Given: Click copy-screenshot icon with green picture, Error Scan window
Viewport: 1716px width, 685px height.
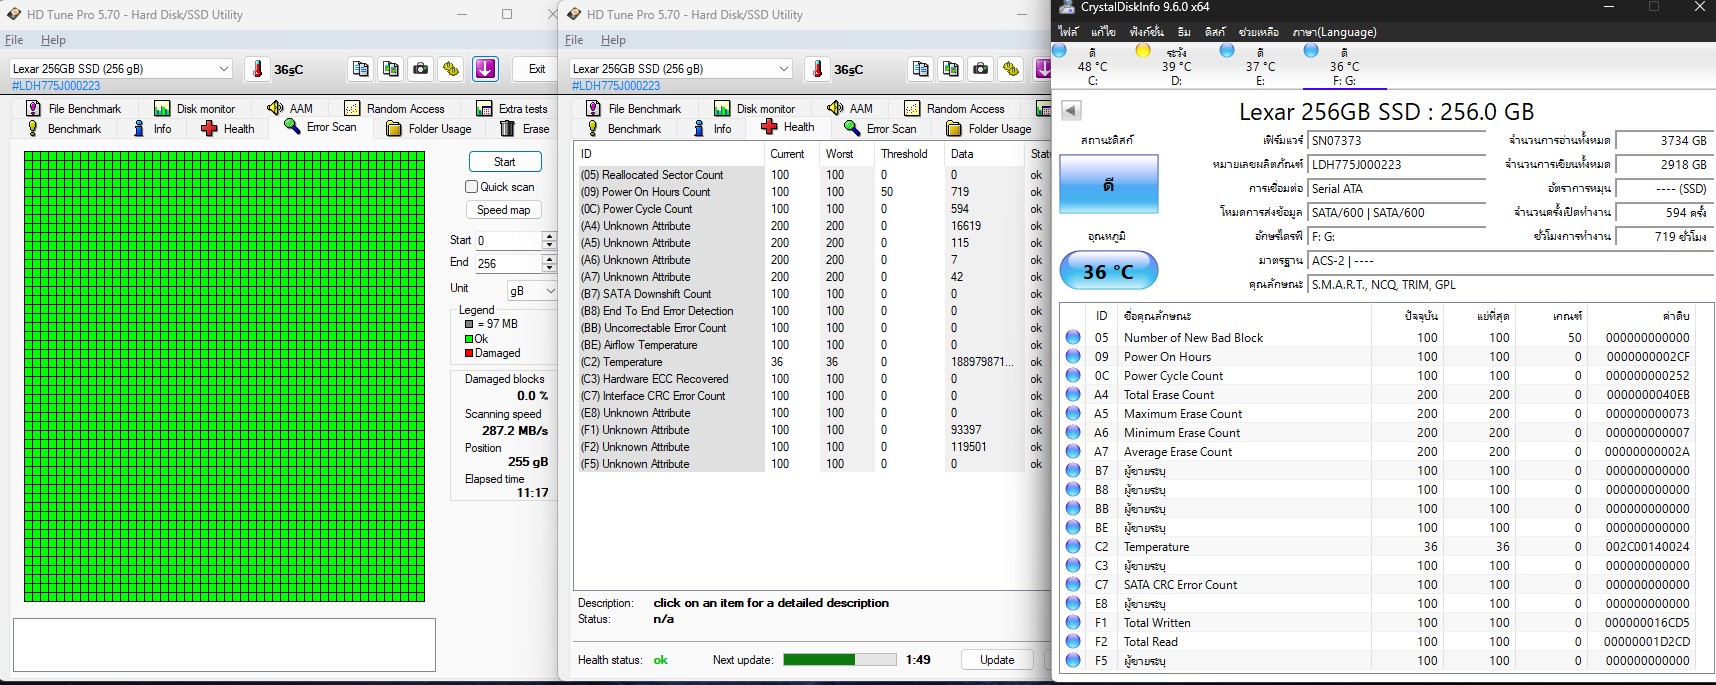Looking at the screenshot, I should click(391, 69).
